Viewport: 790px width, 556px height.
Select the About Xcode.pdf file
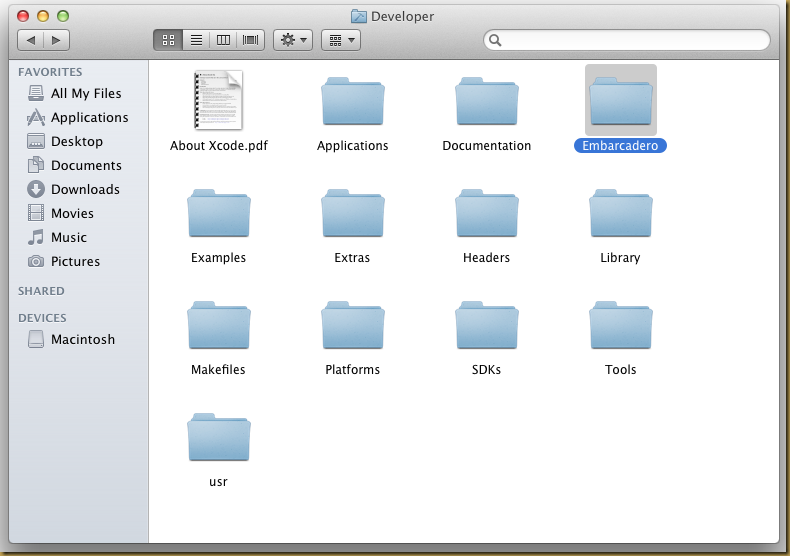coord(218,100)
